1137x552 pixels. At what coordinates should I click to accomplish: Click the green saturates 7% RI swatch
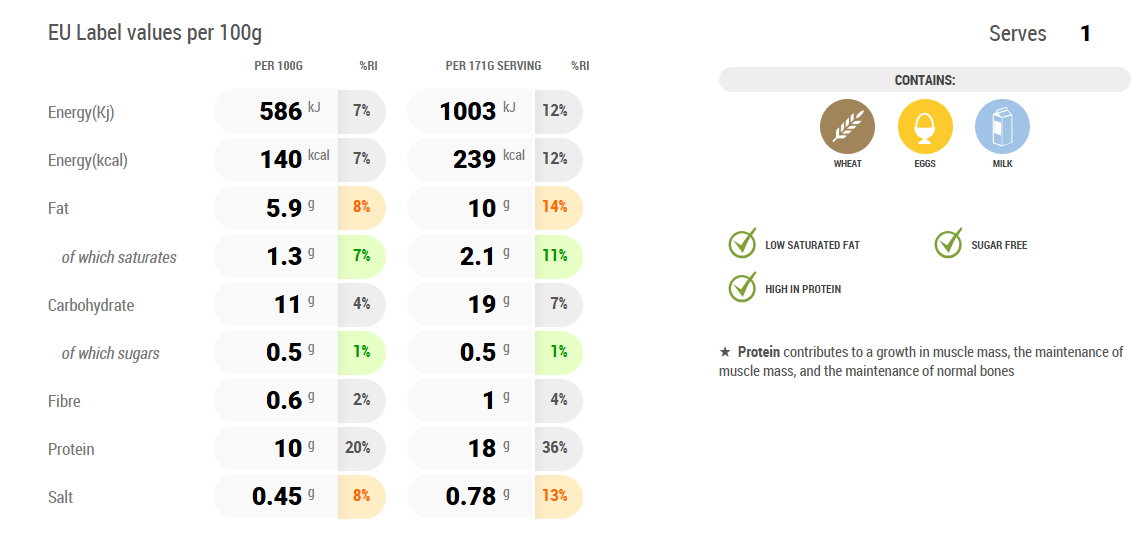click(x=361, y=256)
